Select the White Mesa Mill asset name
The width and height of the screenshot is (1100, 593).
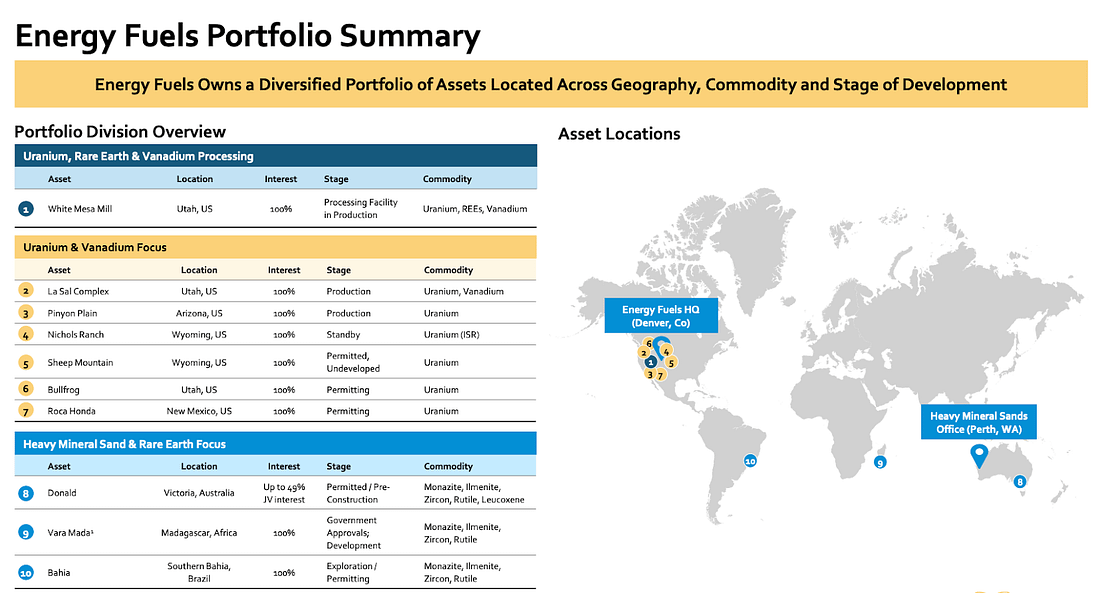[x=80, y=208]
